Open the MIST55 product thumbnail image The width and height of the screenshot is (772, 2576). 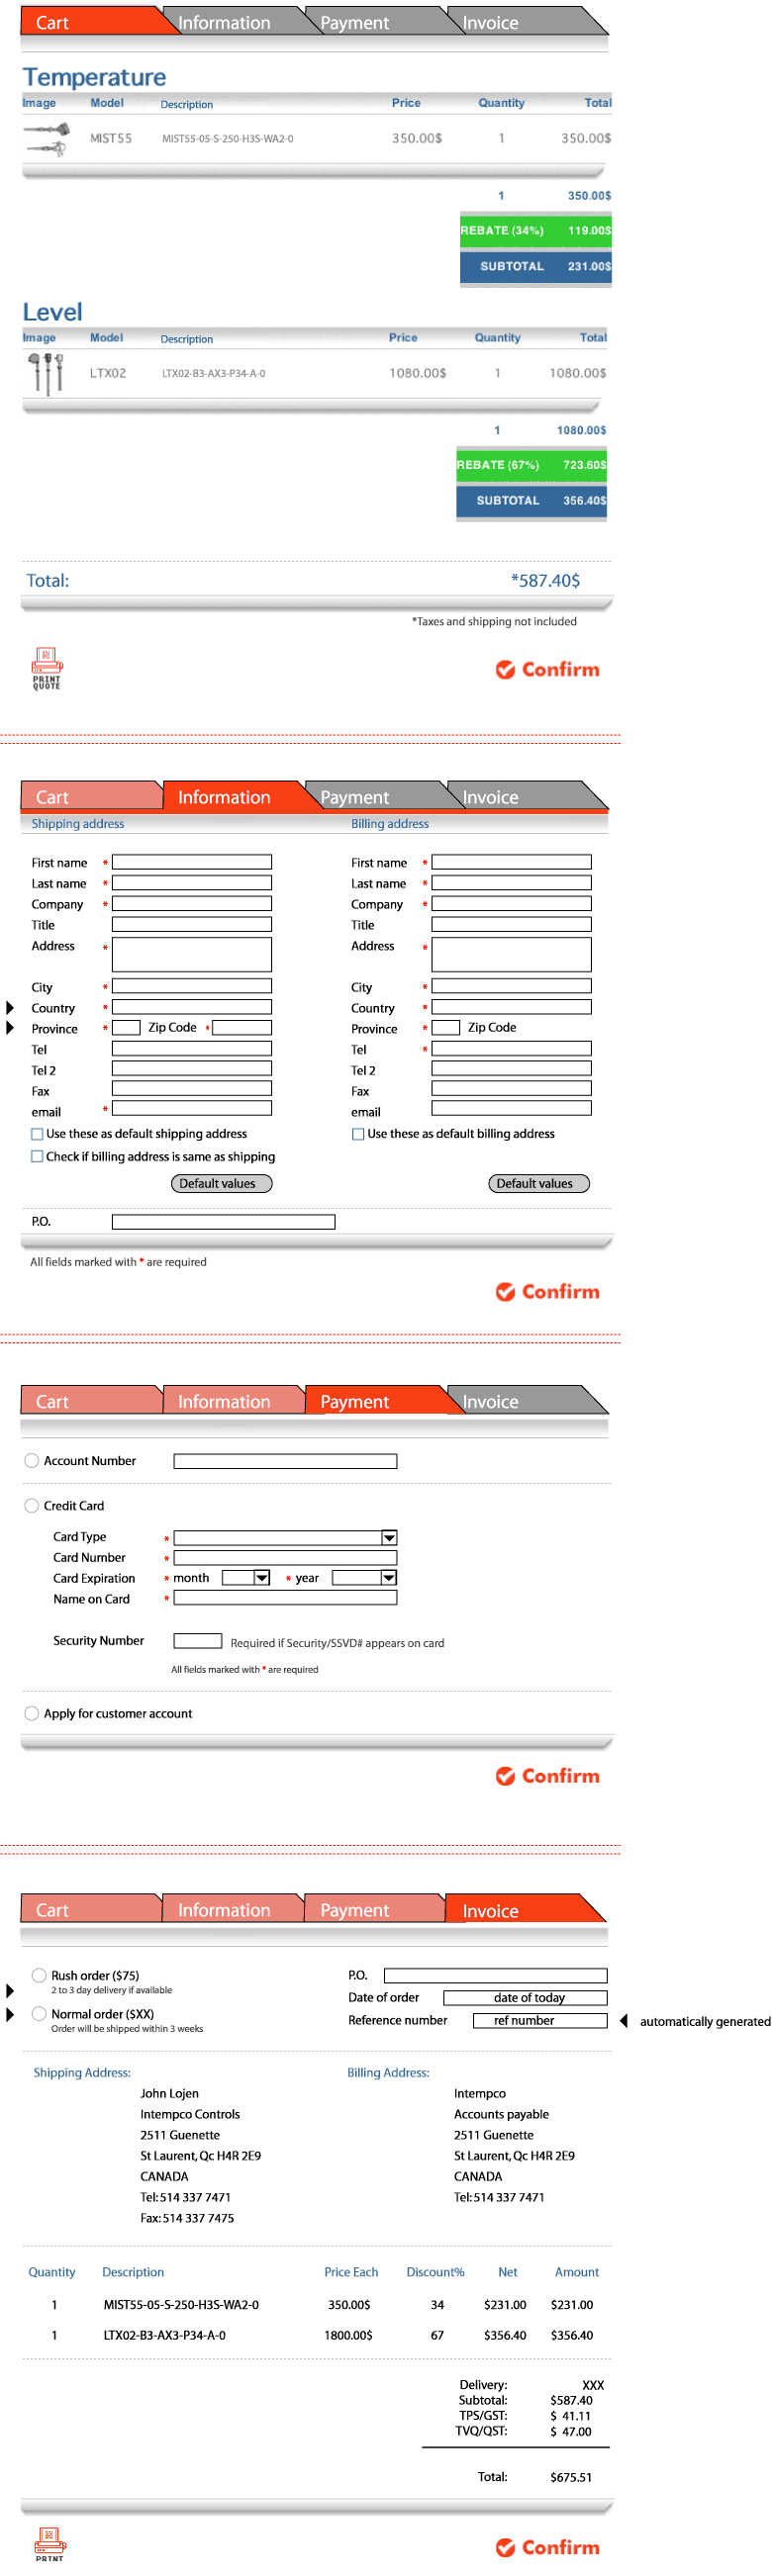(47, 139)
